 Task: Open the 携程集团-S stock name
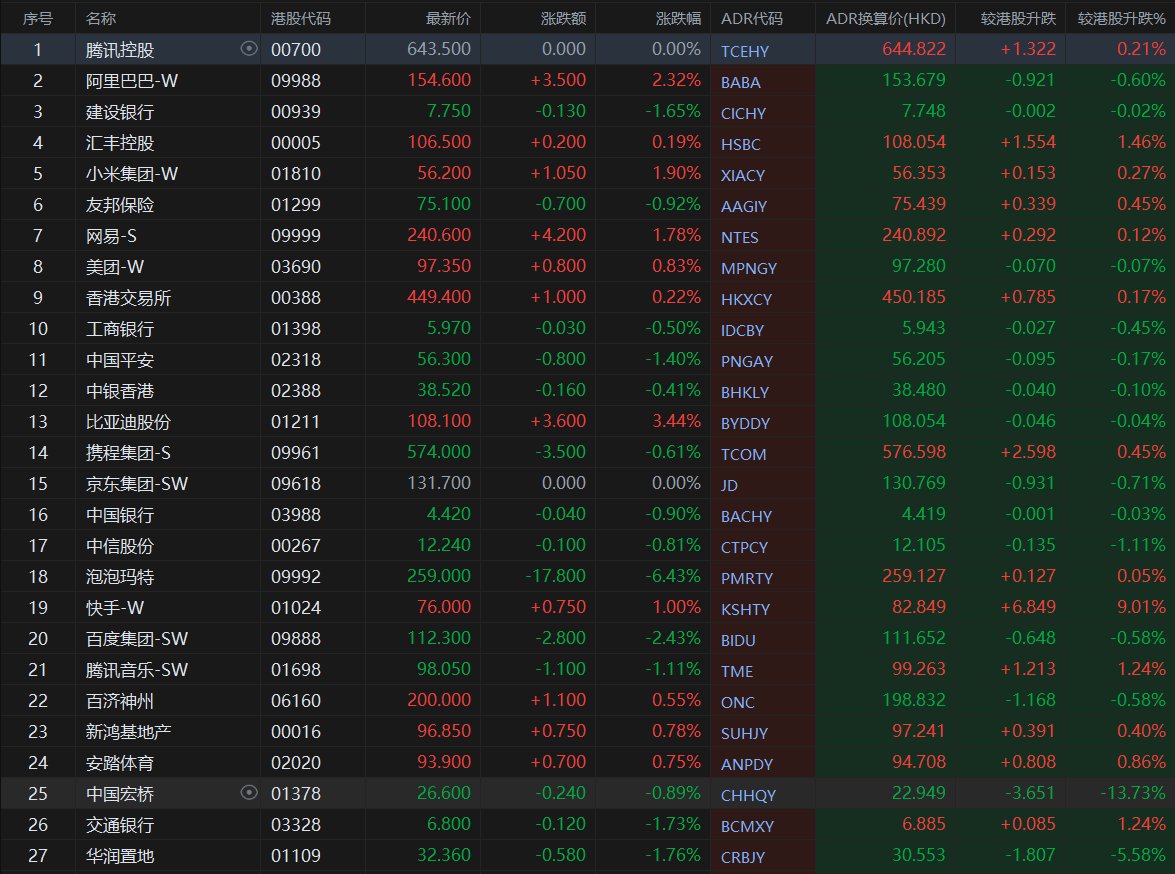[x=128, y=453]
